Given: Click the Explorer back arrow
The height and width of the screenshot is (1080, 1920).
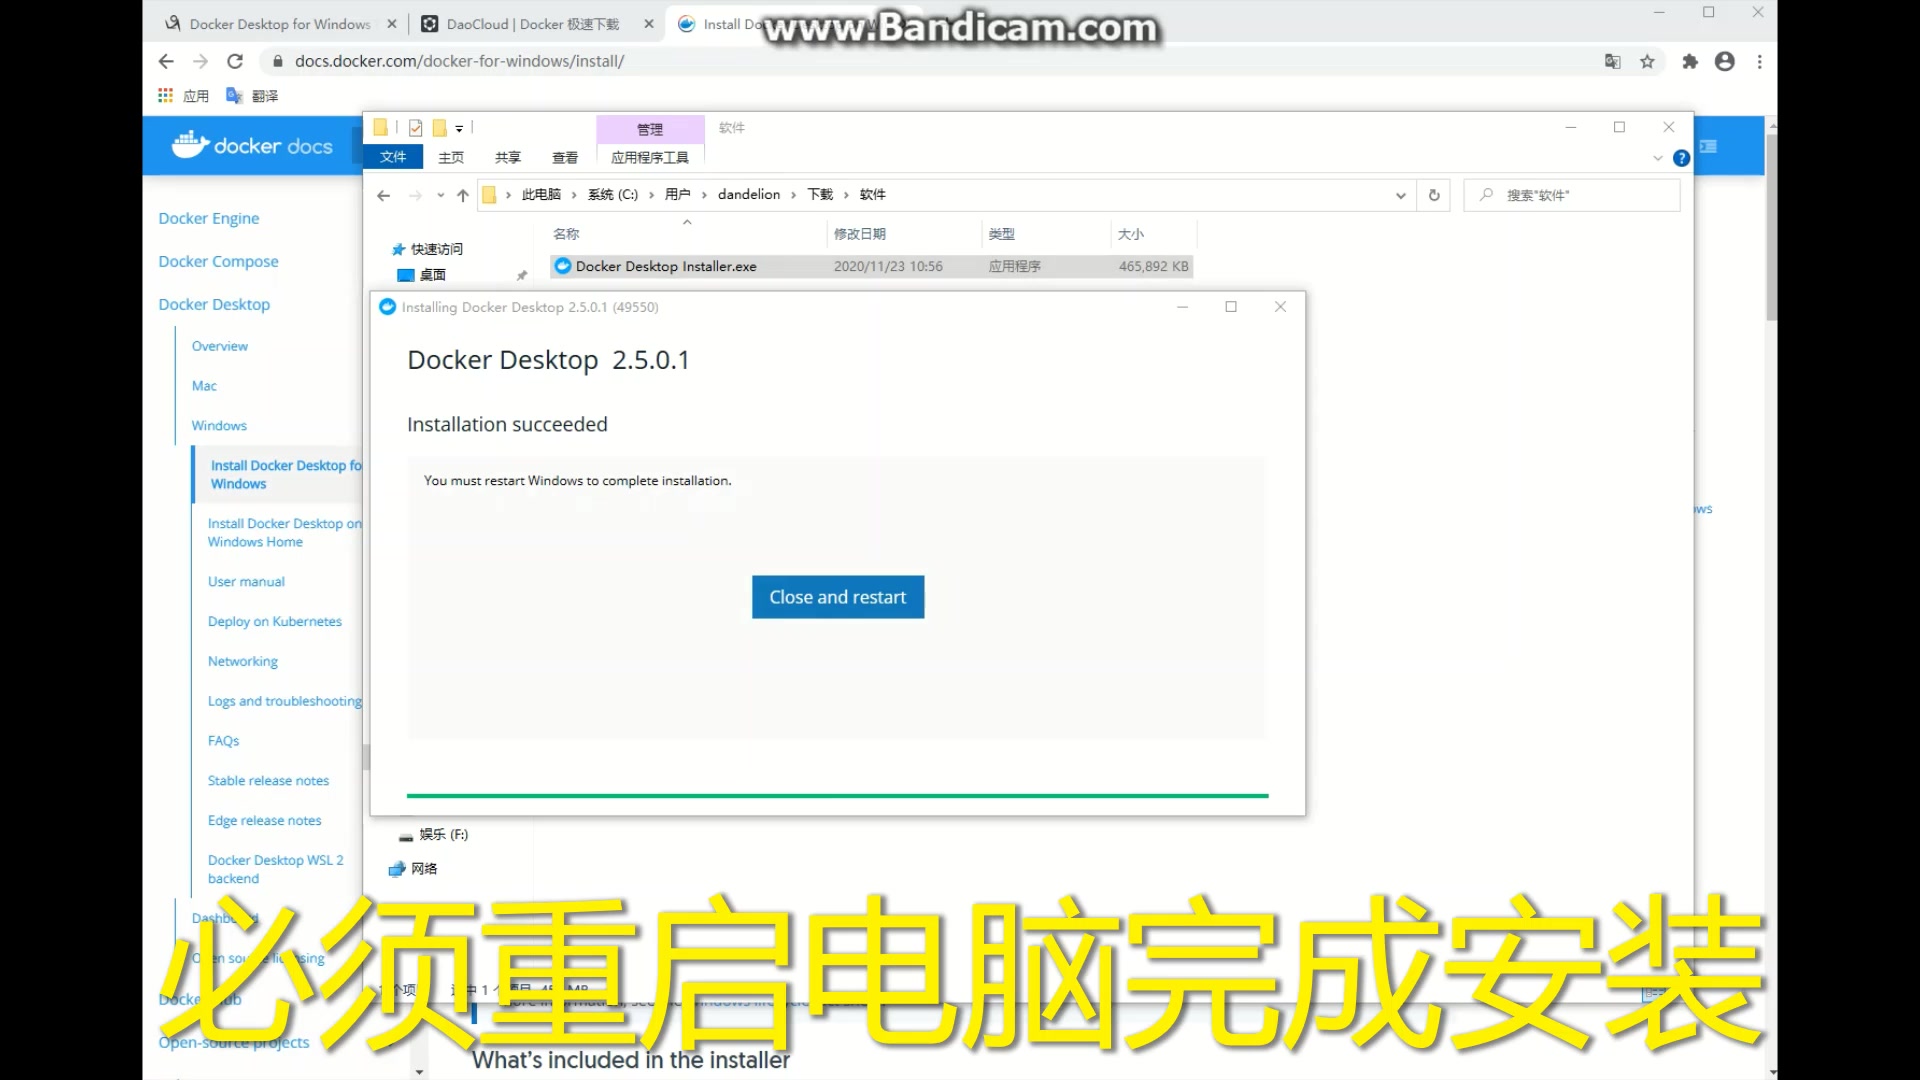Looking at the screenshot, I should pos(383,195).
